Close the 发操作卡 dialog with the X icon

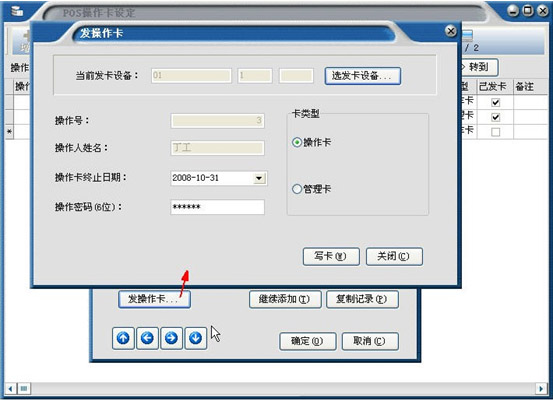[450, 31]
